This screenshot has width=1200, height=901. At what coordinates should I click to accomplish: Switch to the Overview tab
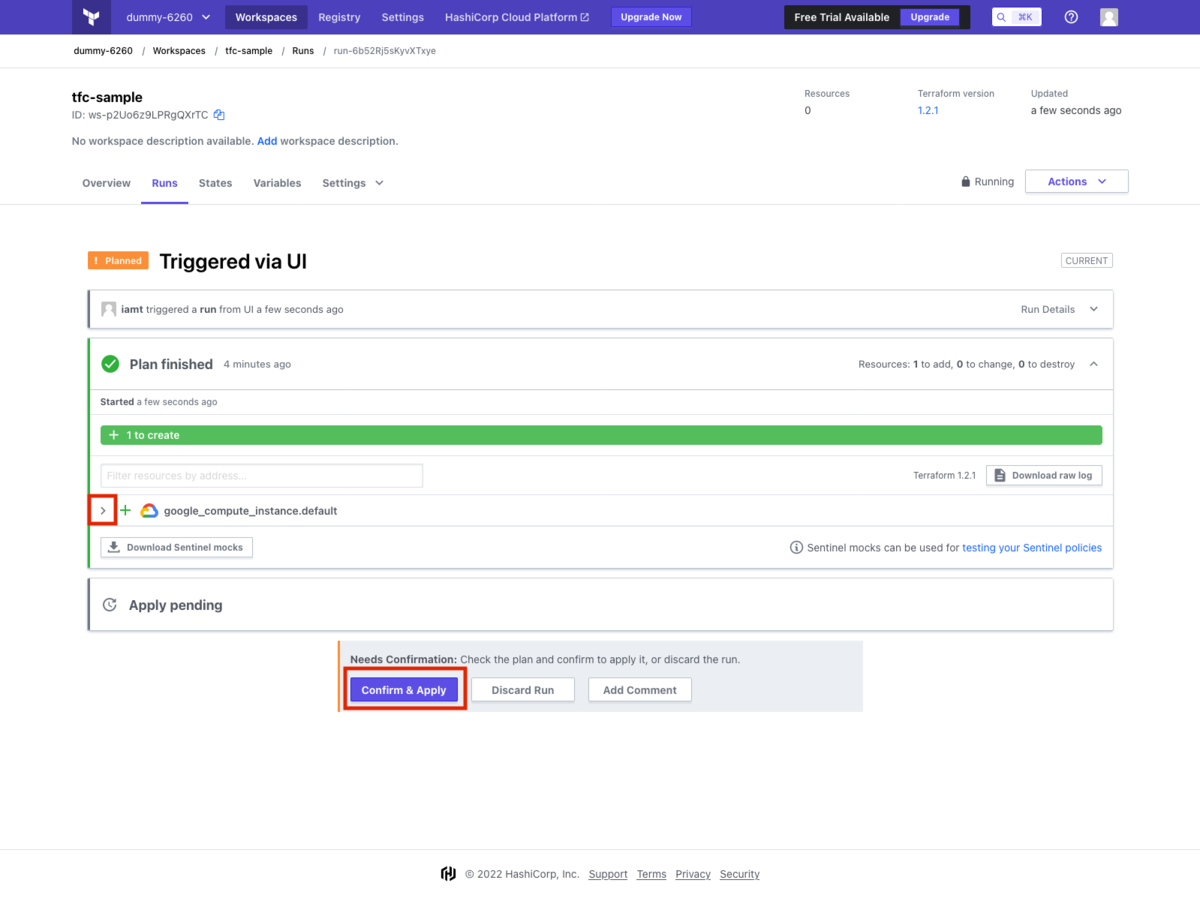pos(106,183)
